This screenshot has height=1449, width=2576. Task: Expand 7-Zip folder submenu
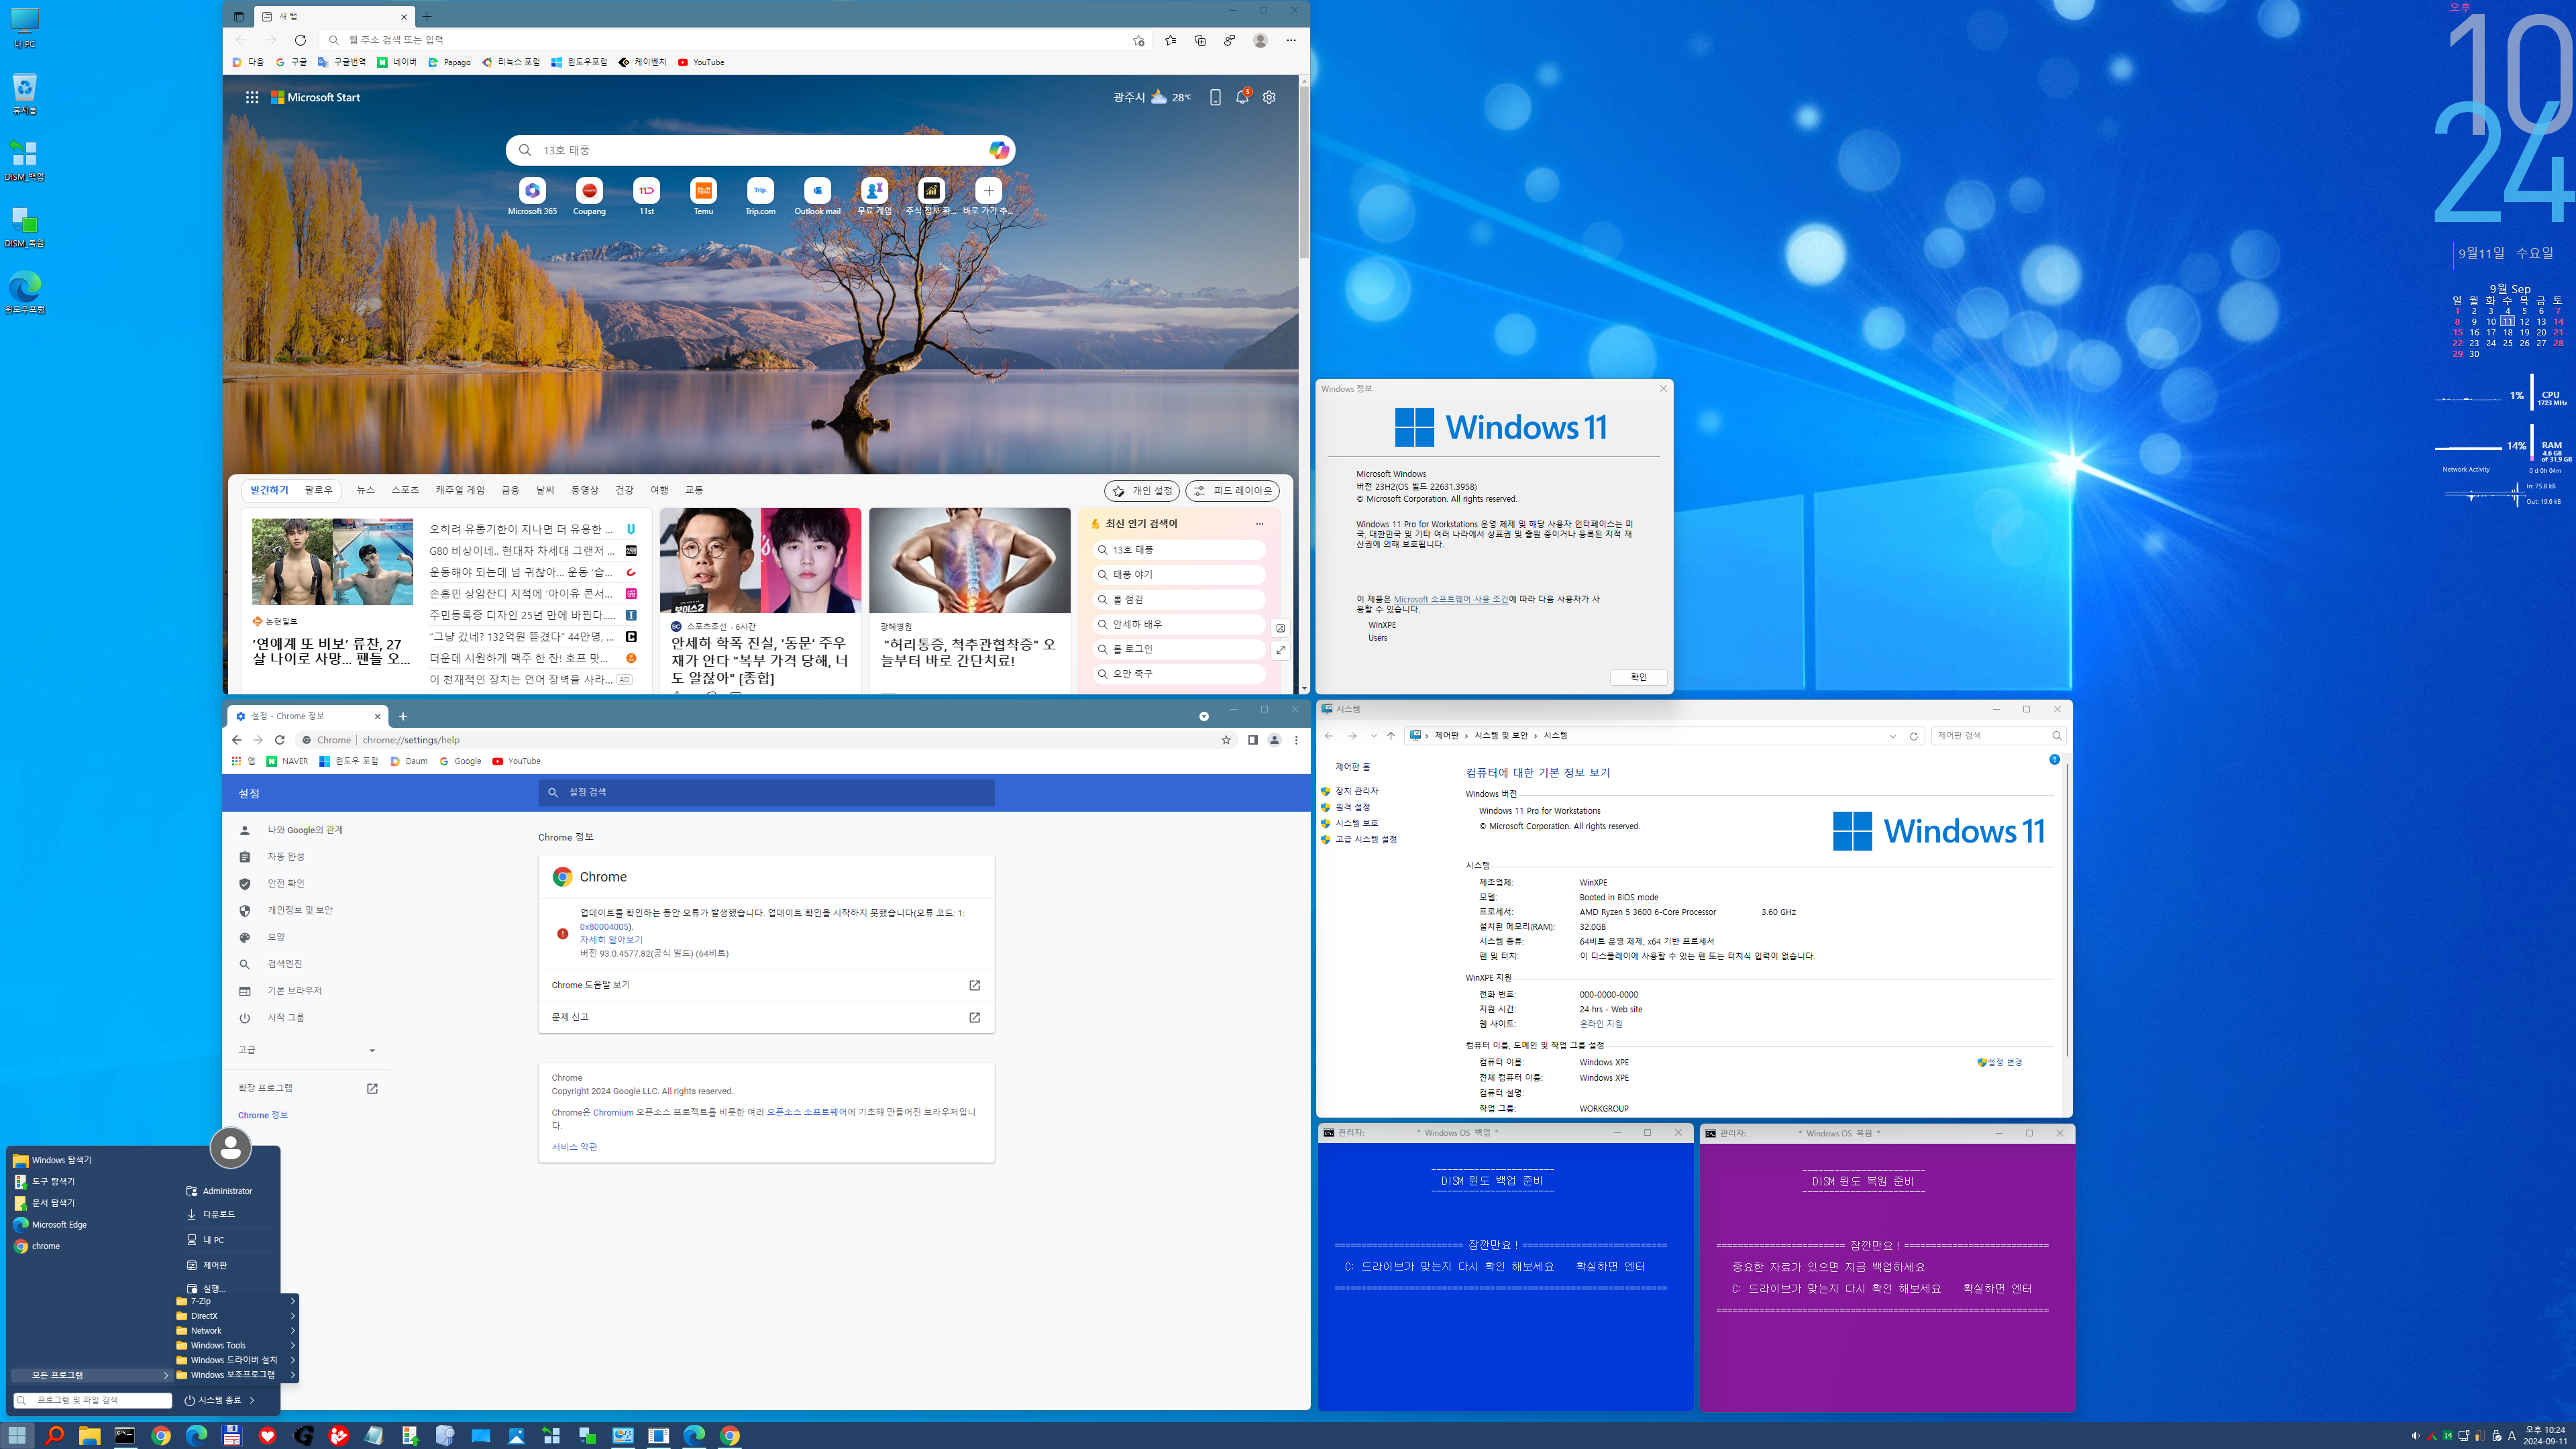(x=236, y=1301)
